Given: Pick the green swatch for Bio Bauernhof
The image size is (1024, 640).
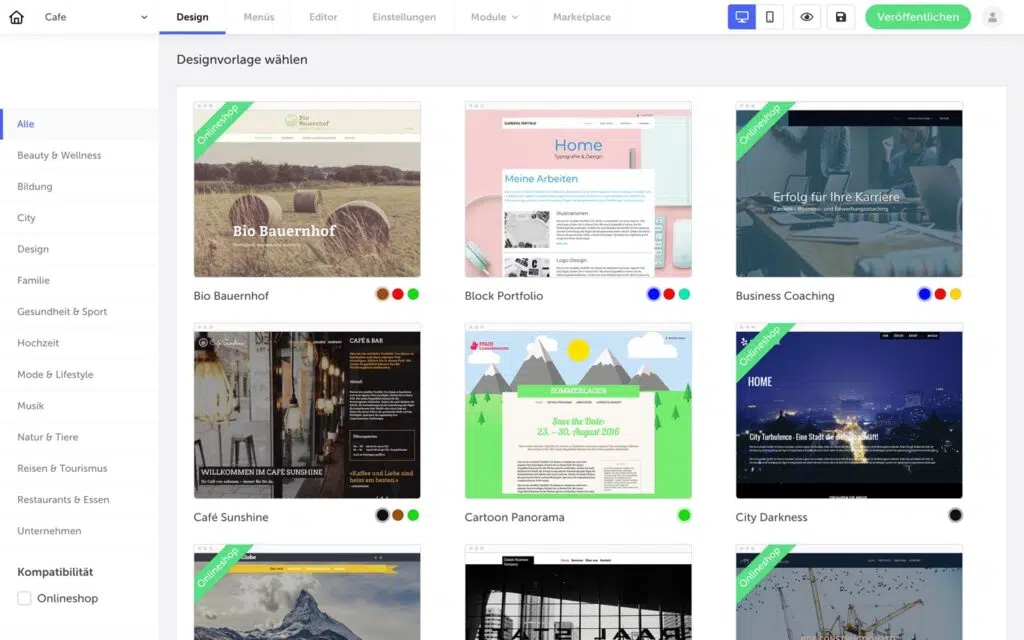Looking at the screenshot, I should coord(413,294).
